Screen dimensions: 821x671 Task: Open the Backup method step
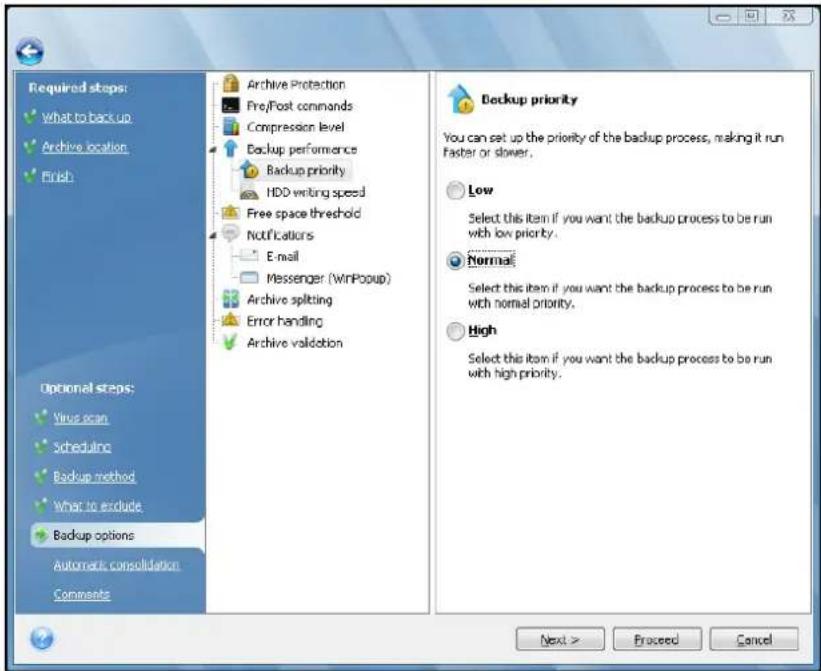tap(94, 476)
